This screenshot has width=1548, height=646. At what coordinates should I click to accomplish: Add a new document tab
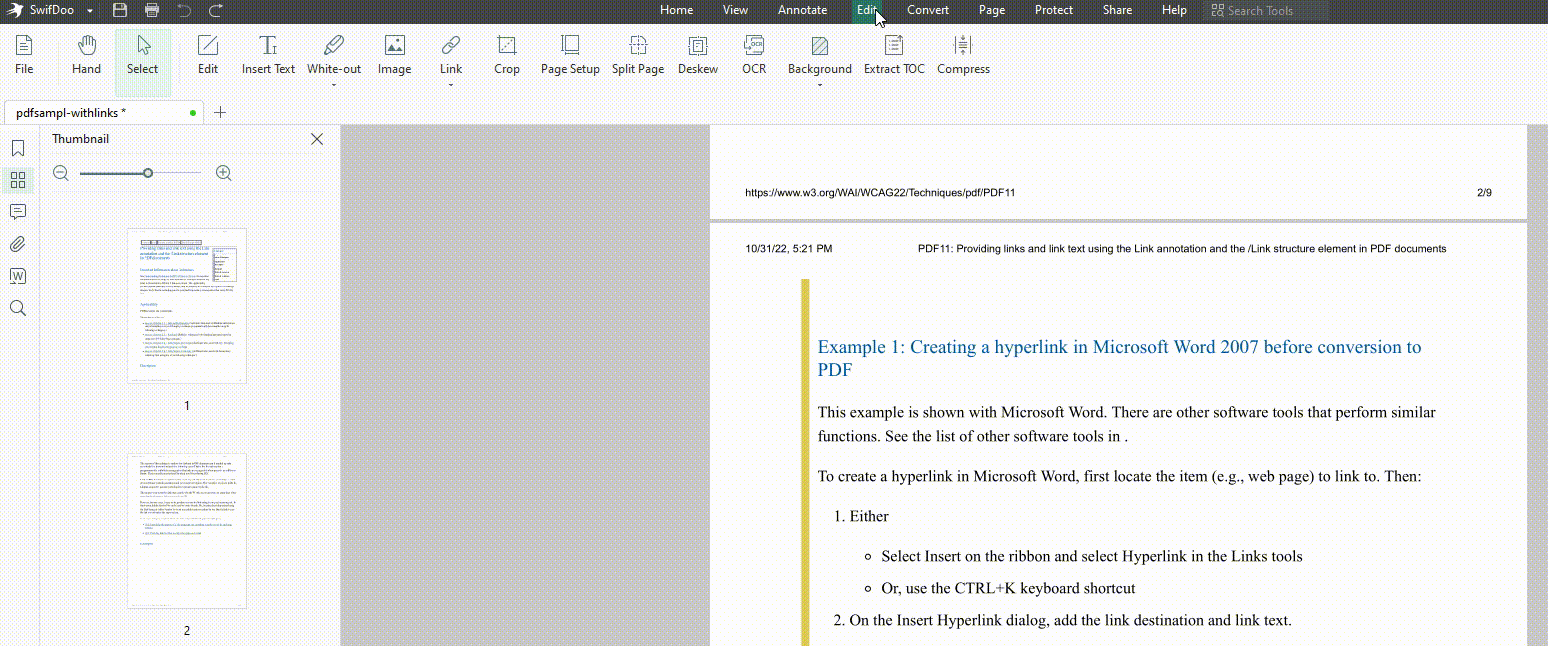tap(220, 113)
